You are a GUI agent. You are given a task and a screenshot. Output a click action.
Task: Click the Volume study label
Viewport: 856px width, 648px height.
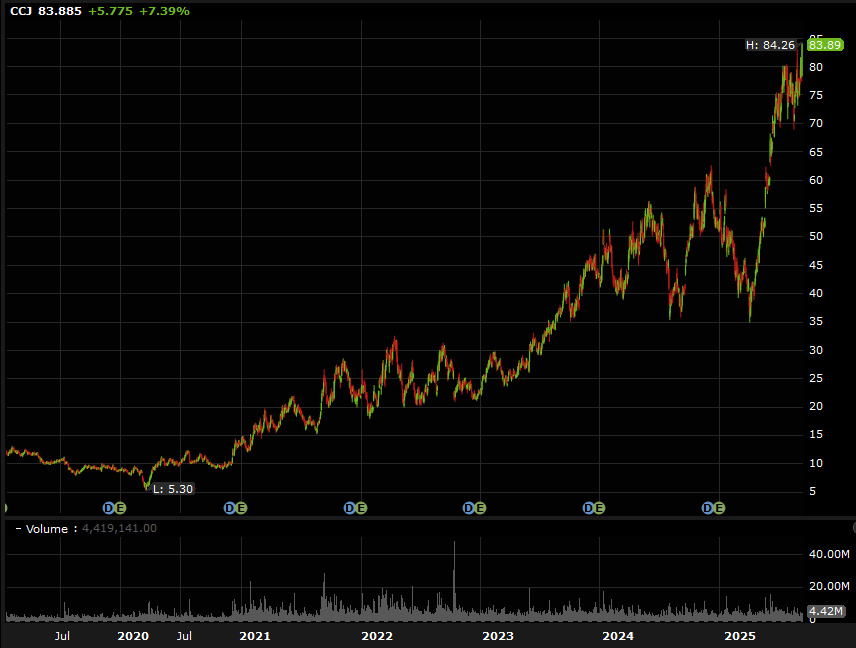(x=47, y=528)
